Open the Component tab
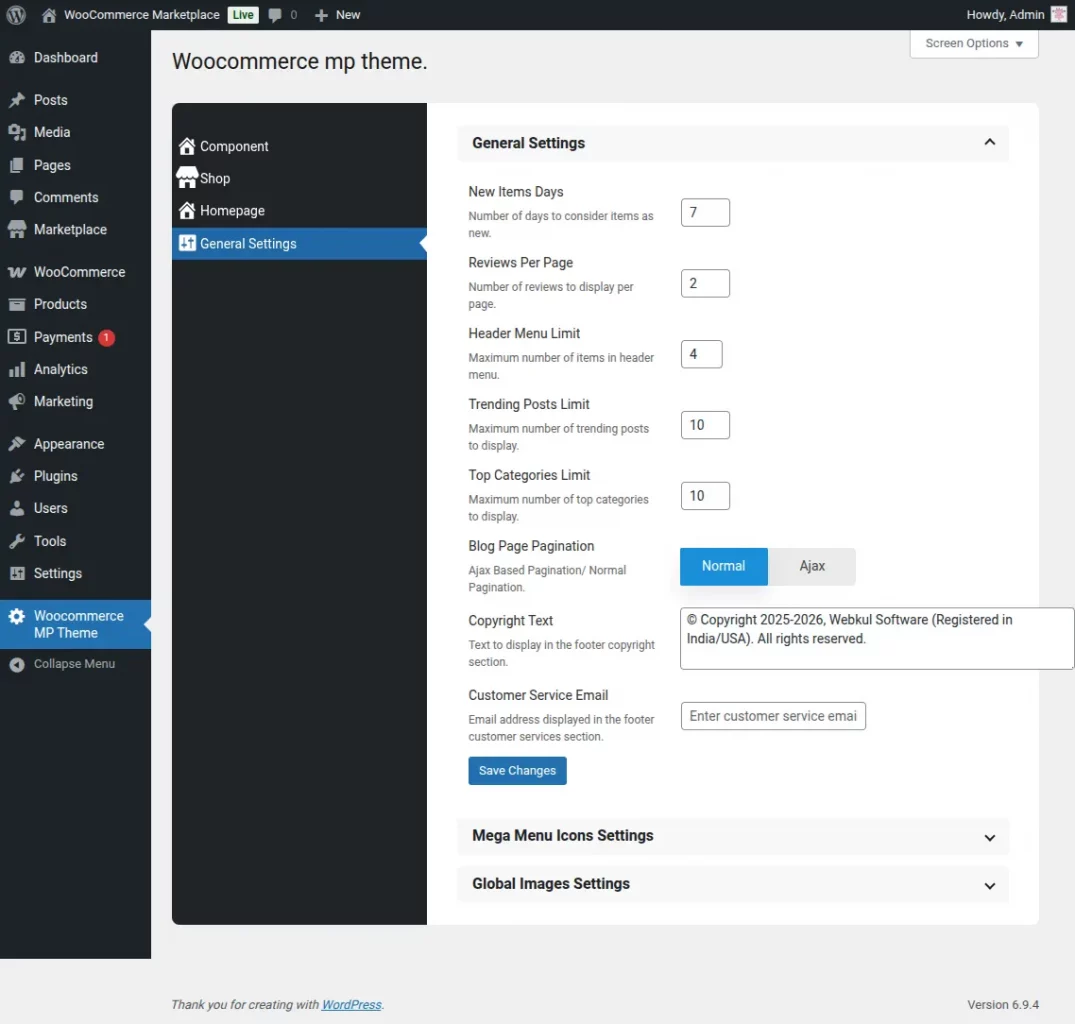Screen dimensions: 1075x1024 tap(299, 146)
